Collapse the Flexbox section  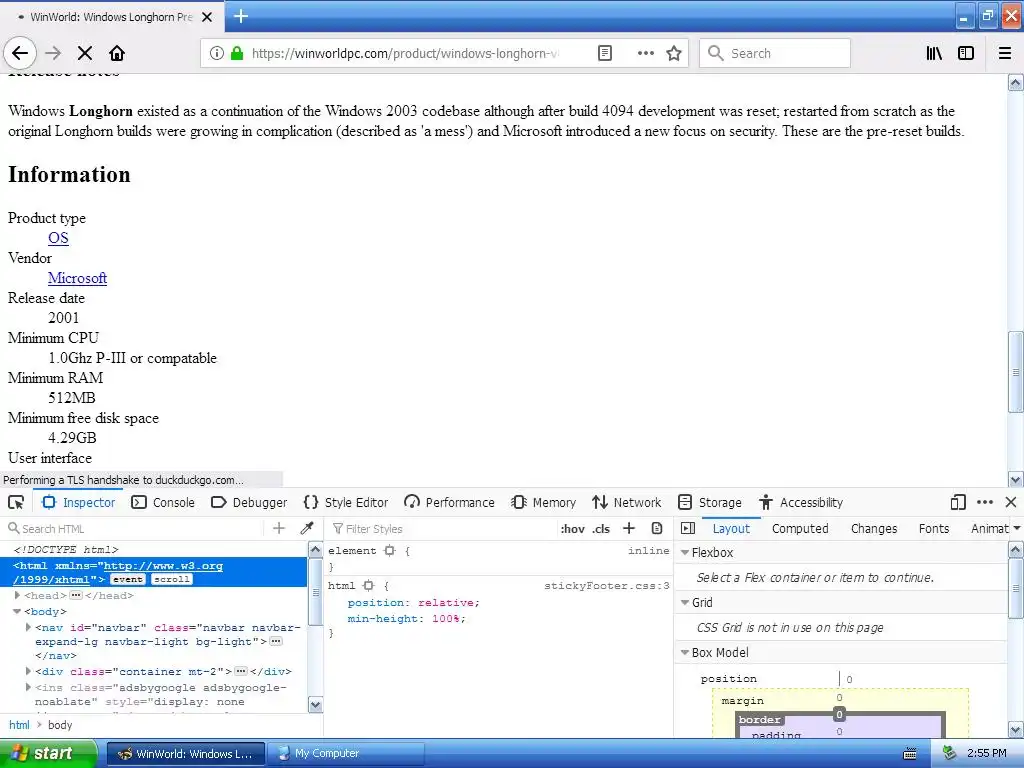tap(685, 552)
